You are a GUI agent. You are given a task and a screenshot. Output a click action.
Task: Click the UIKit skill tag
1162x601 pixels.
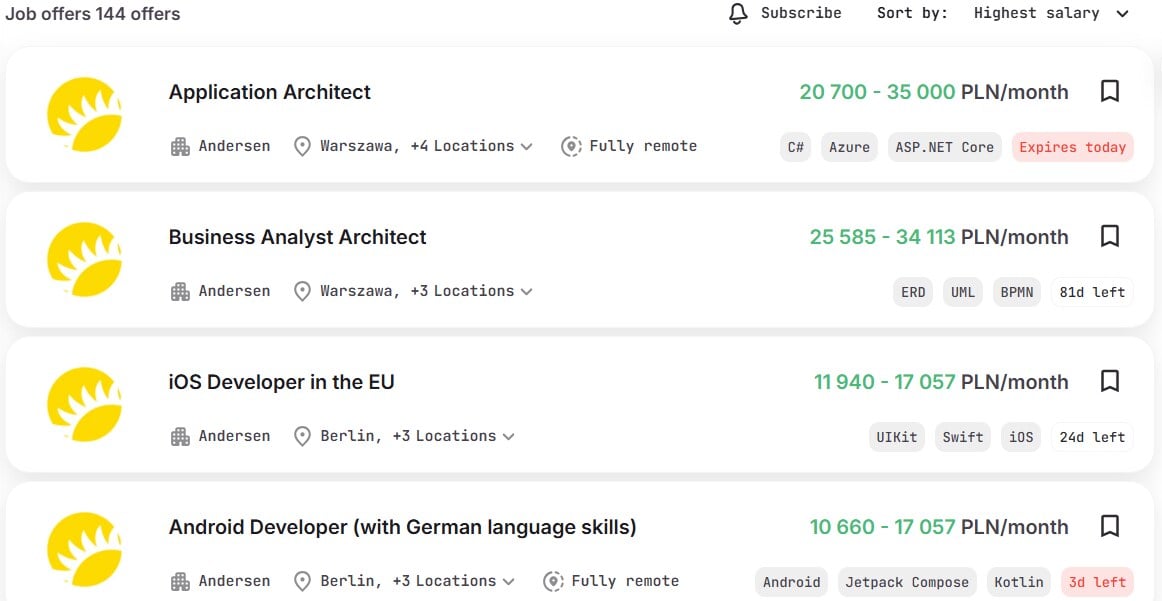pyautogui.click(x=897, y=437)
